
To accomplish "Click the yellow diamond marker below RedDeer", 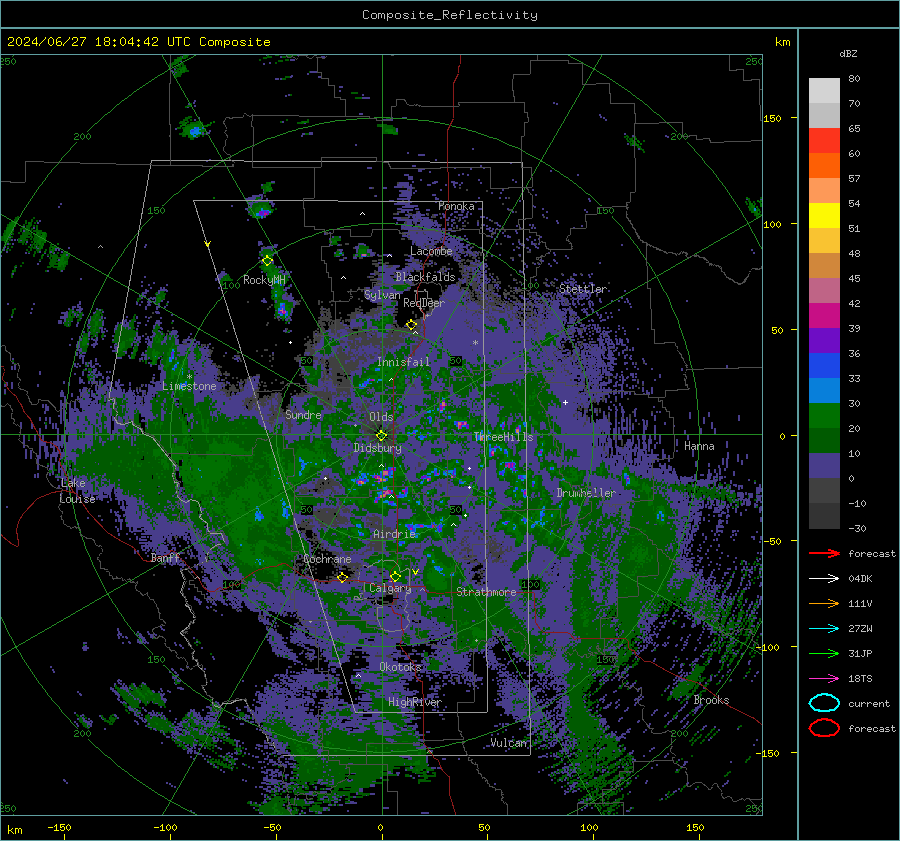I will click(412, 325).
